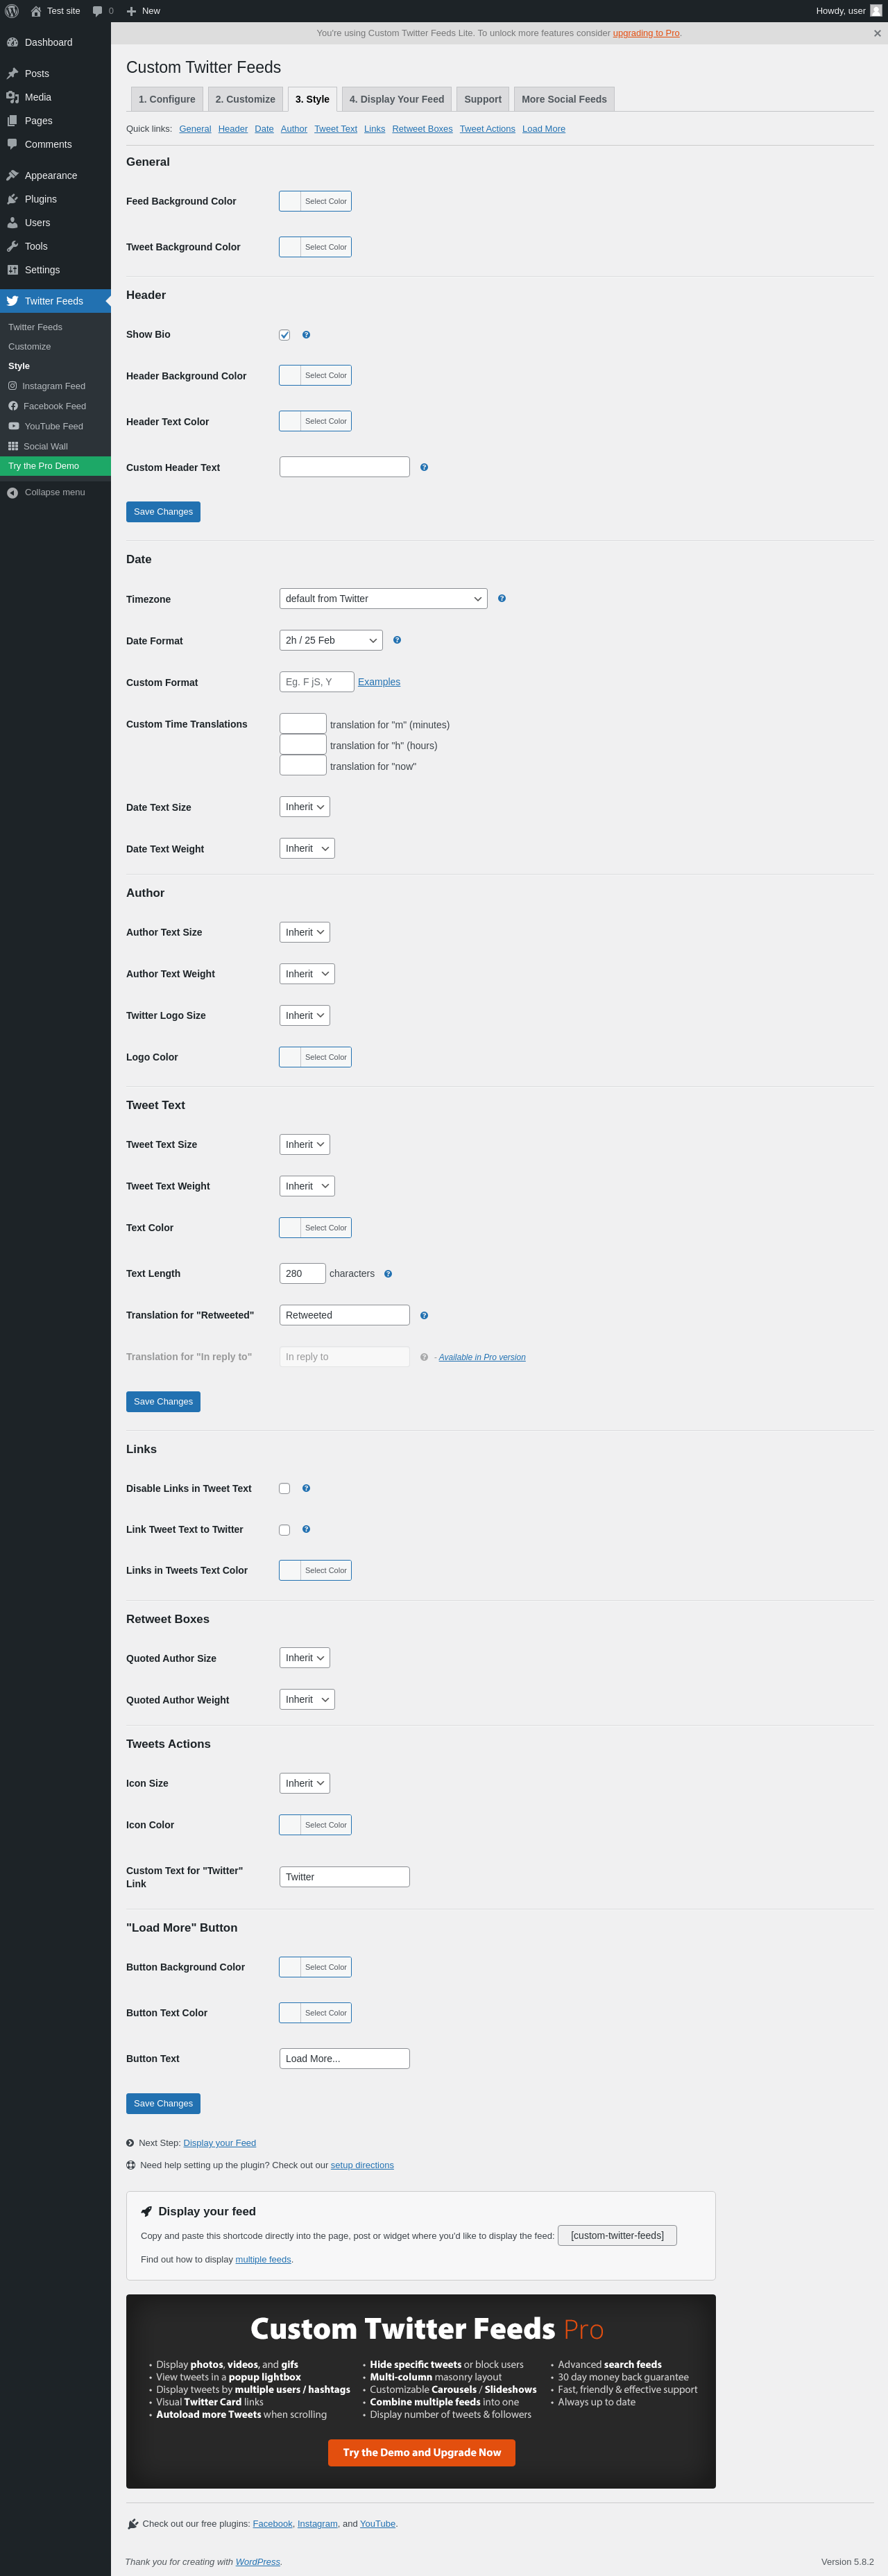Enable Disable Links in Tweet Text checkbox
Viewport: 888px width, 2576px height.
point(285,1488)
